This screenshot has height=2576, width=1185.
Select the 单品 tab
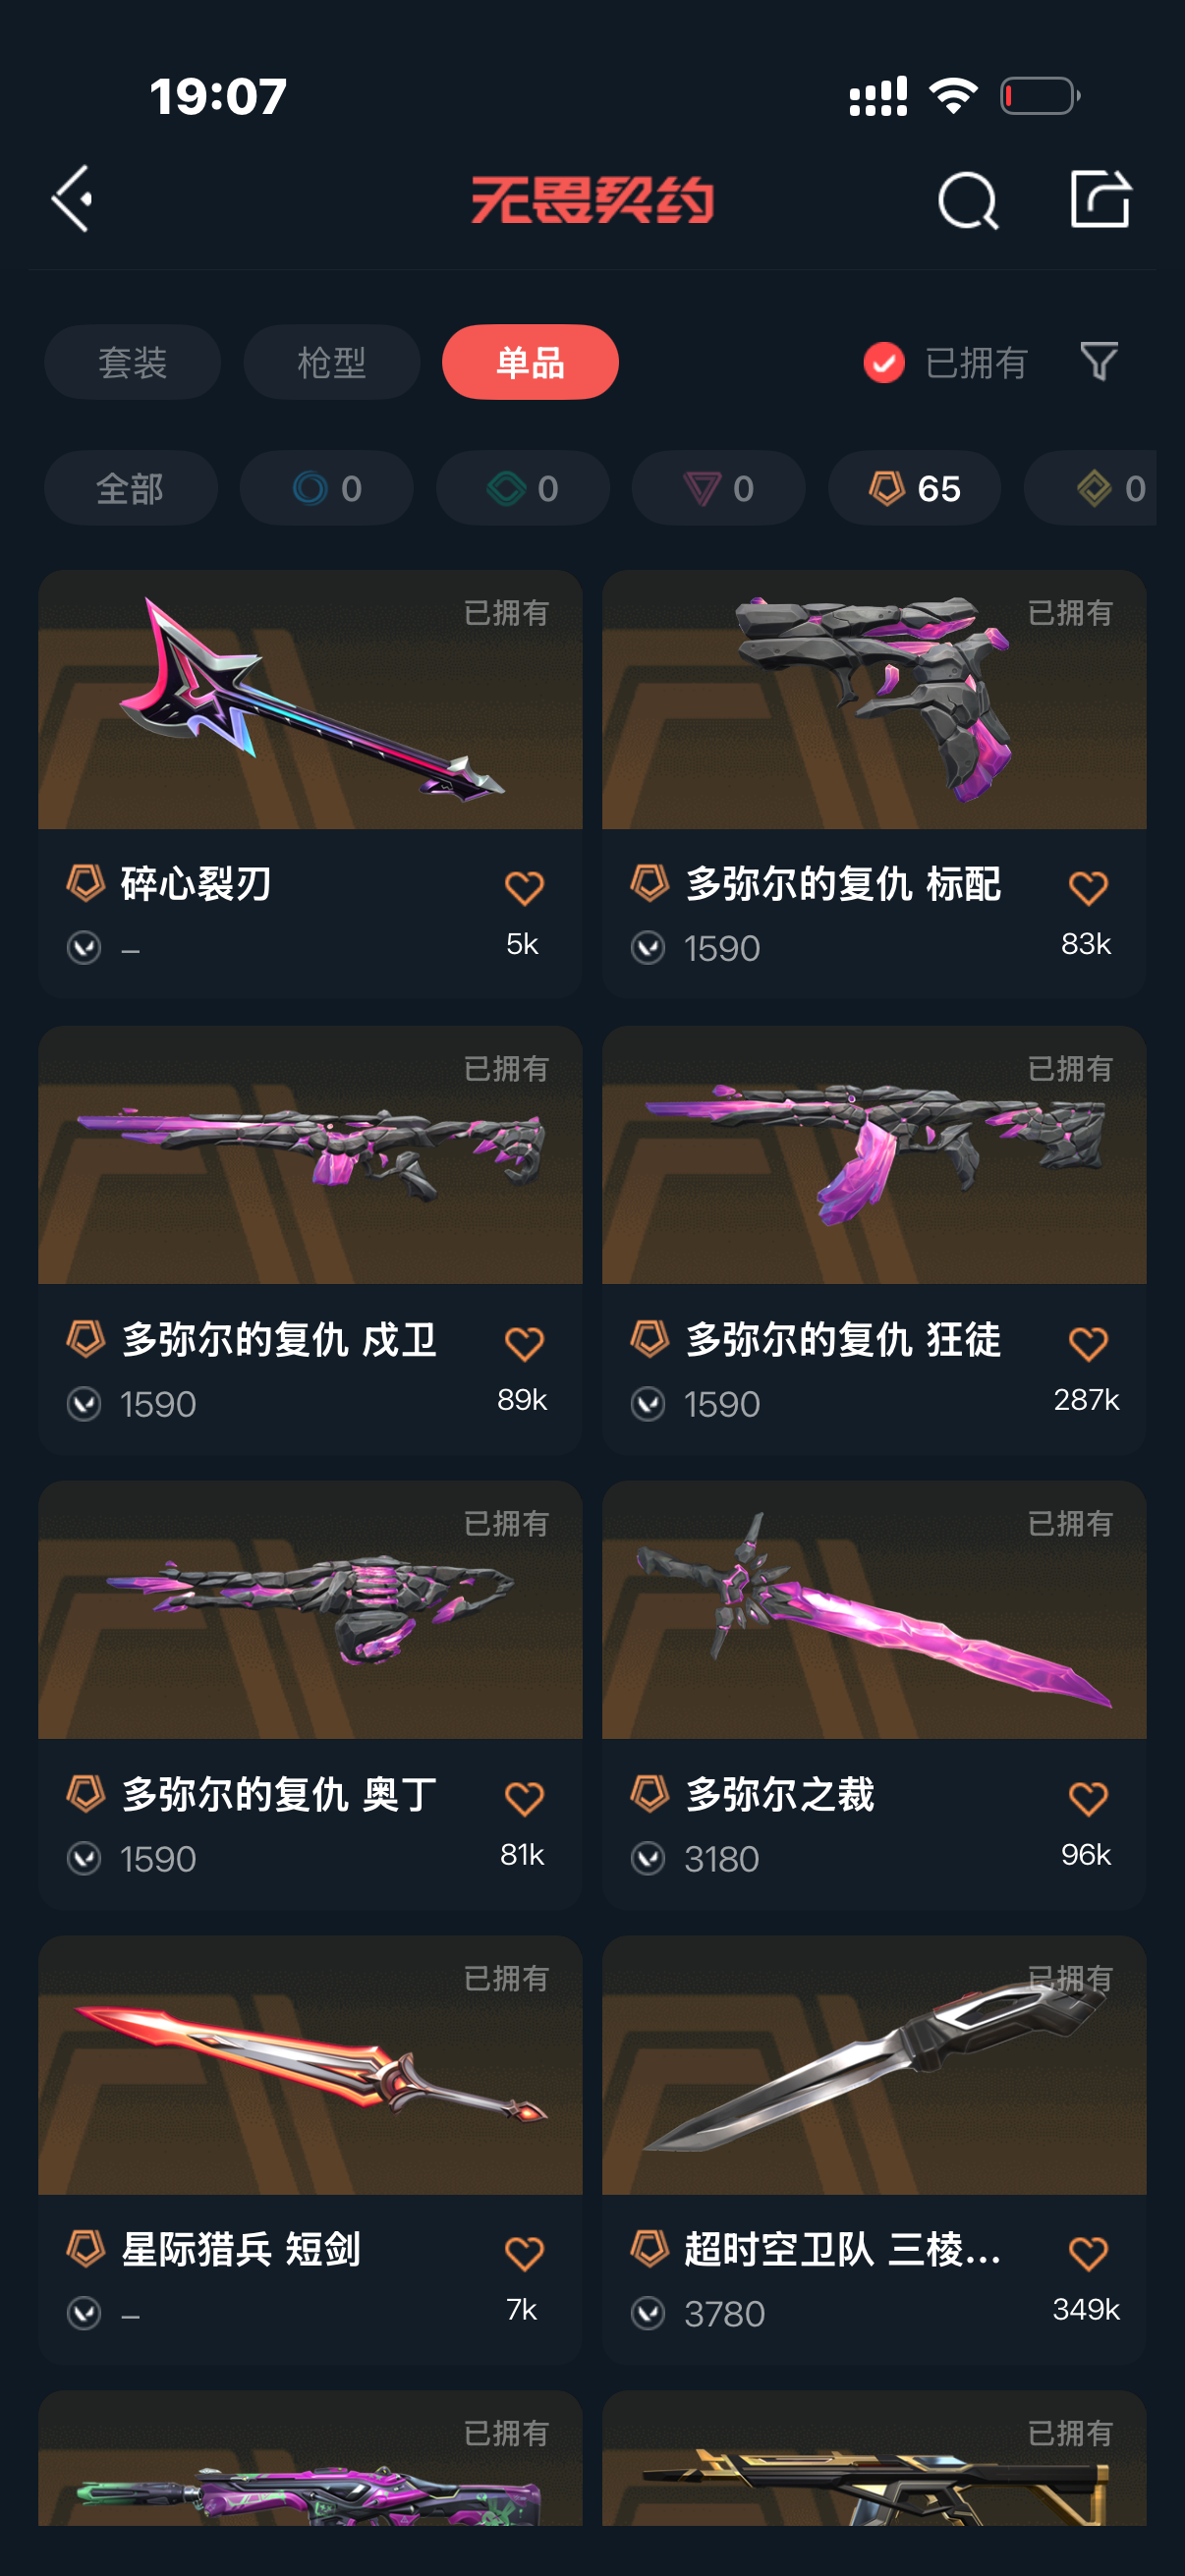click(x=530, y=362)
